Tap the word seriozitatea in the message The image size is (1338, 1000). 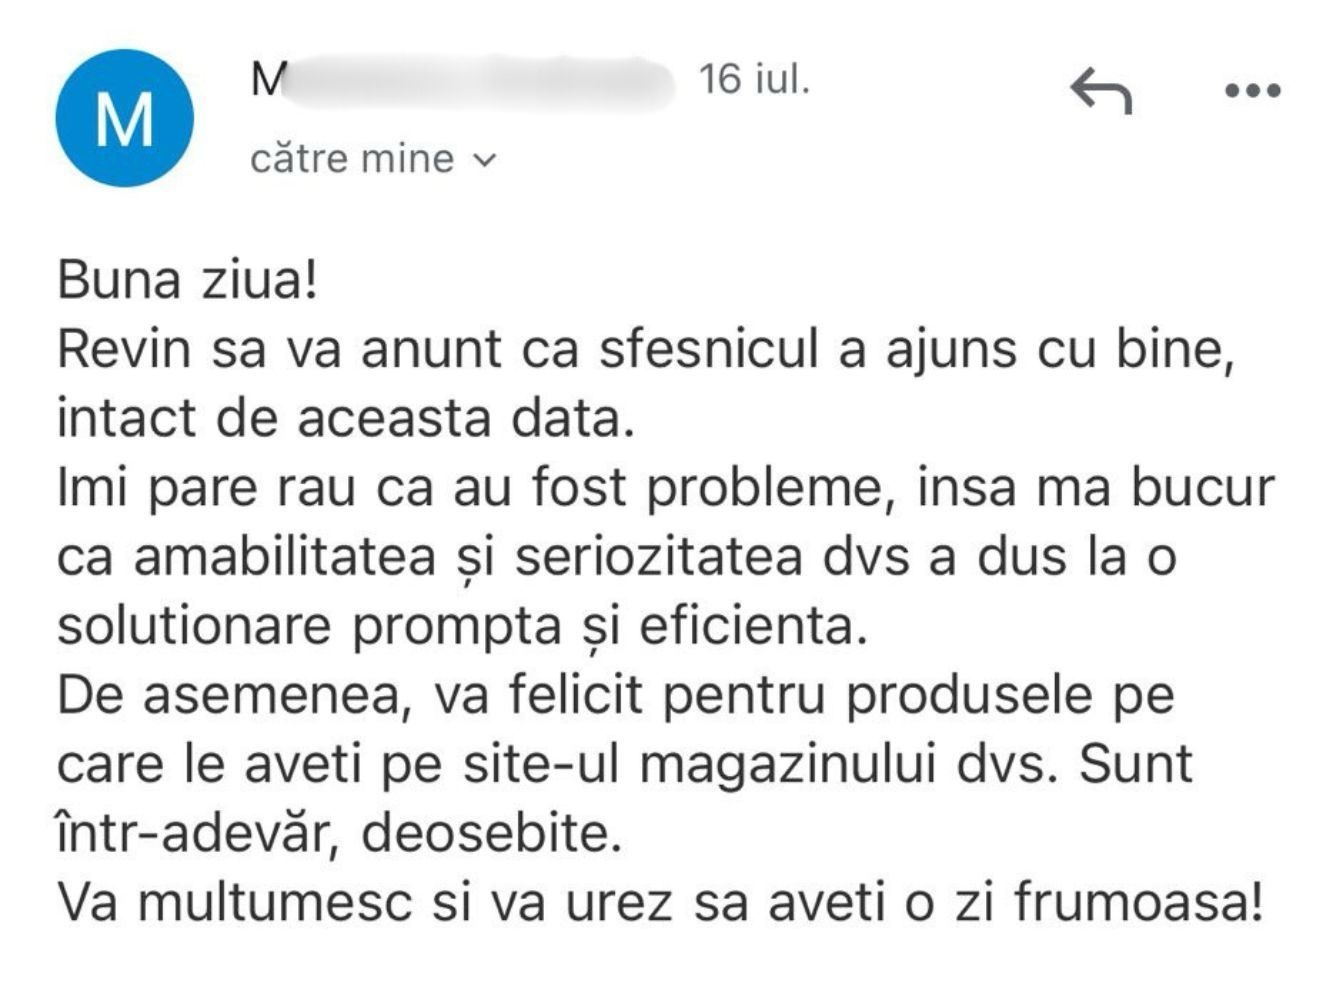click(x=659, y=557)
